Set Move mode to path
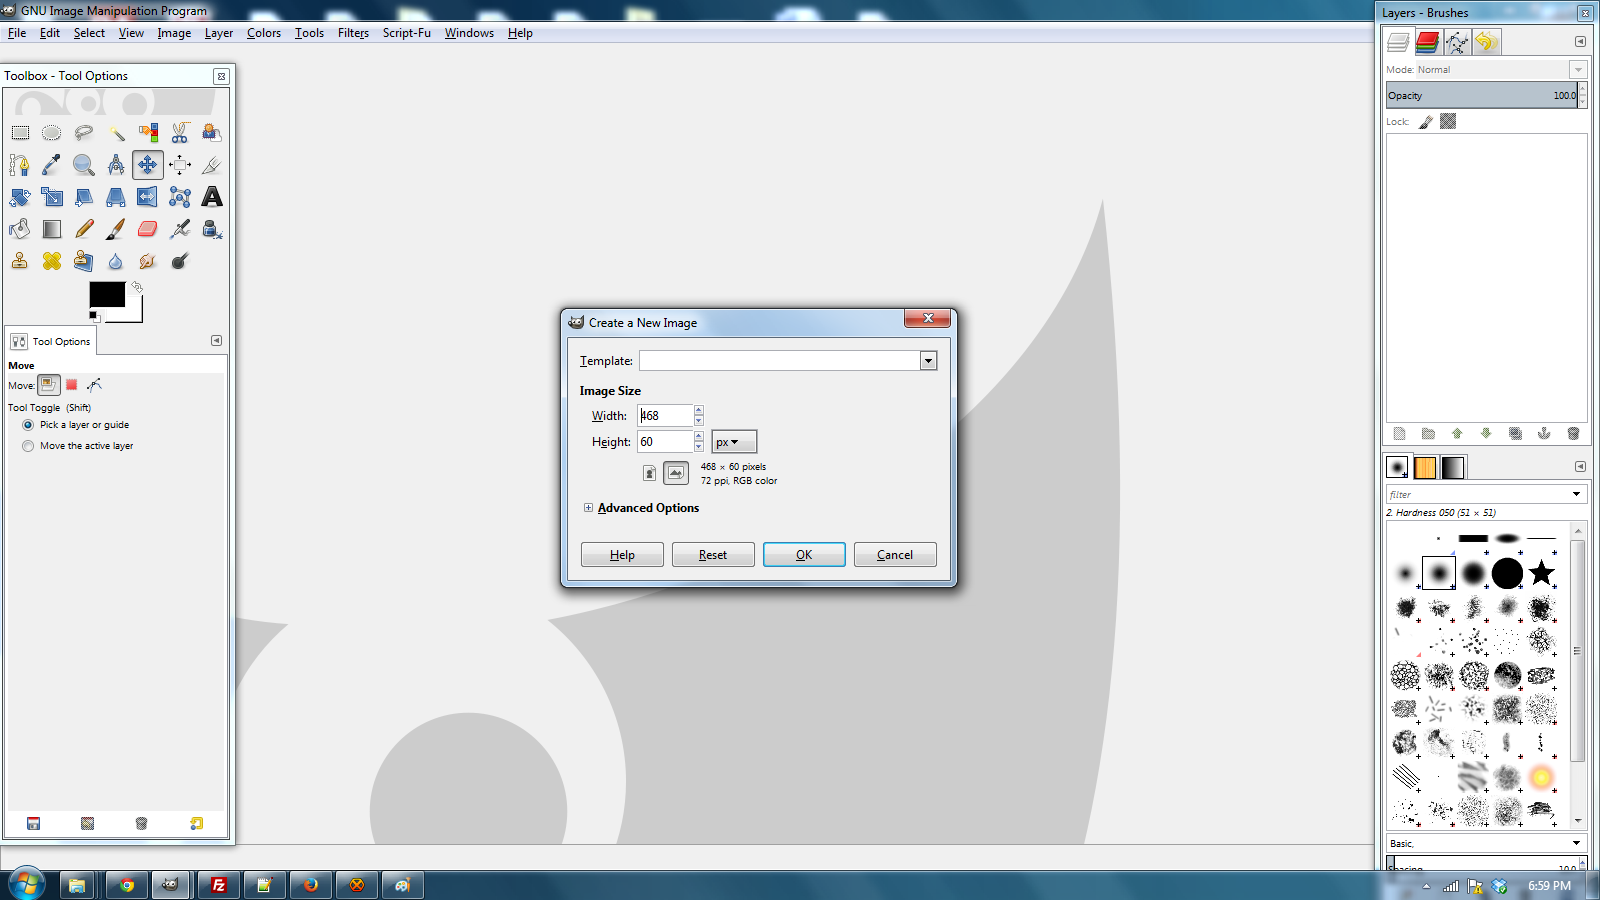Screen dimensions: 1600x900 [x=94, y=385]
